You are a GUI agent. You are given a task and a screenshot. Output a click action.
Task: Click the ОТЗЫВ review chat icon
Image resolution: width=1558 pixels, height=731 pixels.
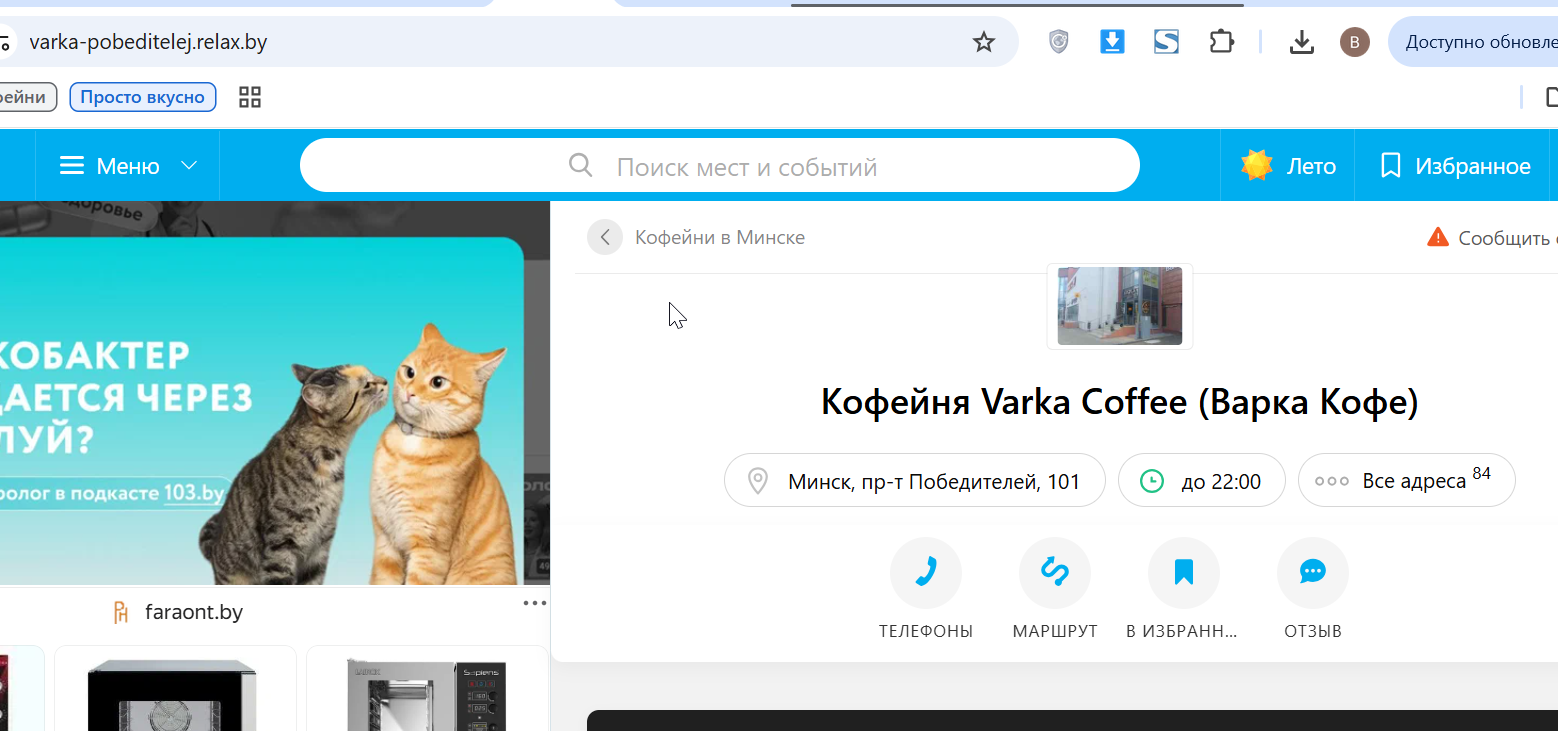click(1313, 573)
